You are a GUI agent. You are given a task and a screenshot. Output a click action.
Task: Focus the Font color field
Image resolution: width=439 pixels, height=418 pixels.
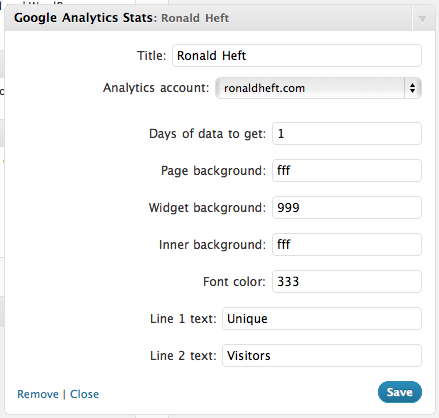[x=347, y=282]
